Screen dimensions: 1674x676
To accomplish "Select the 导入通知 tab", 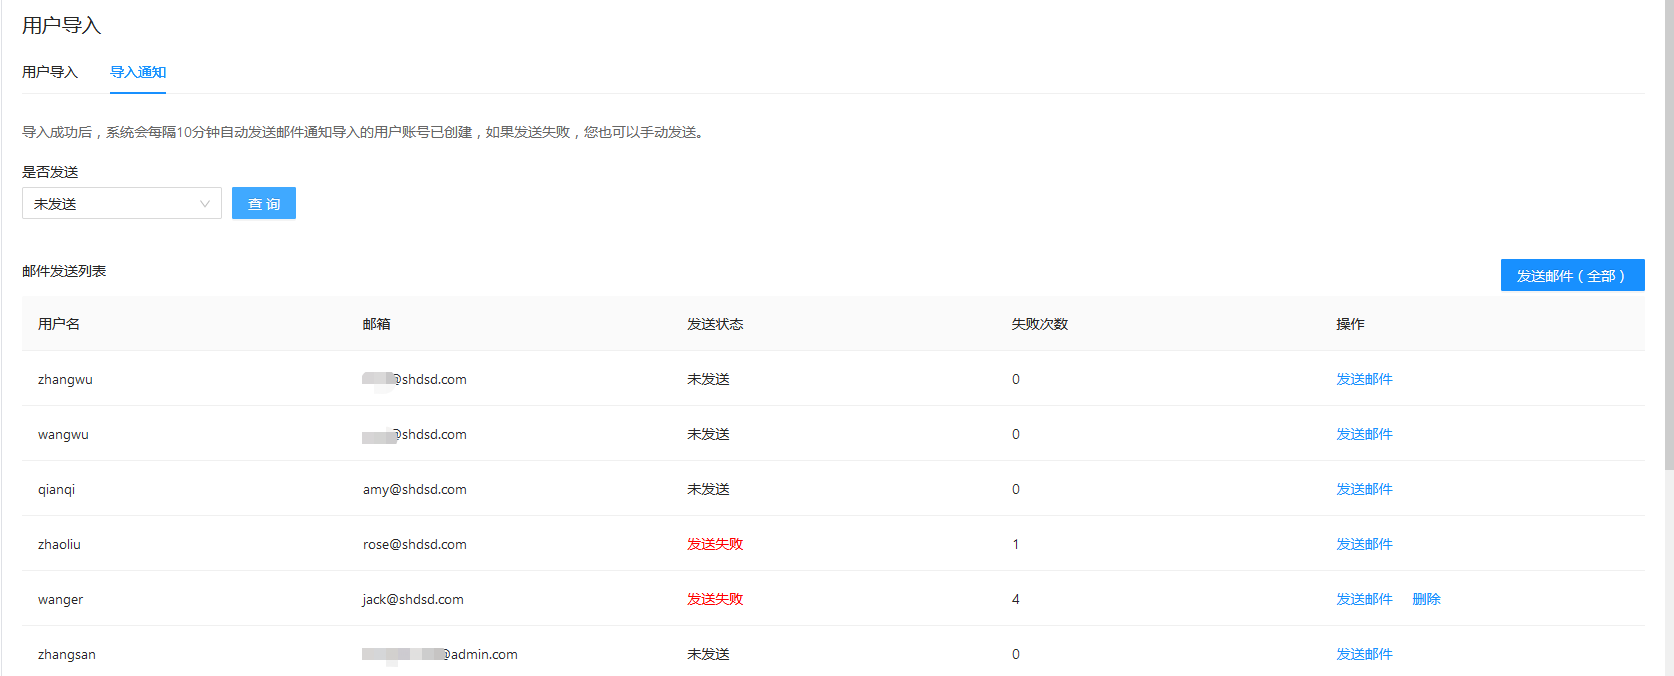I will tap(138, 72).
